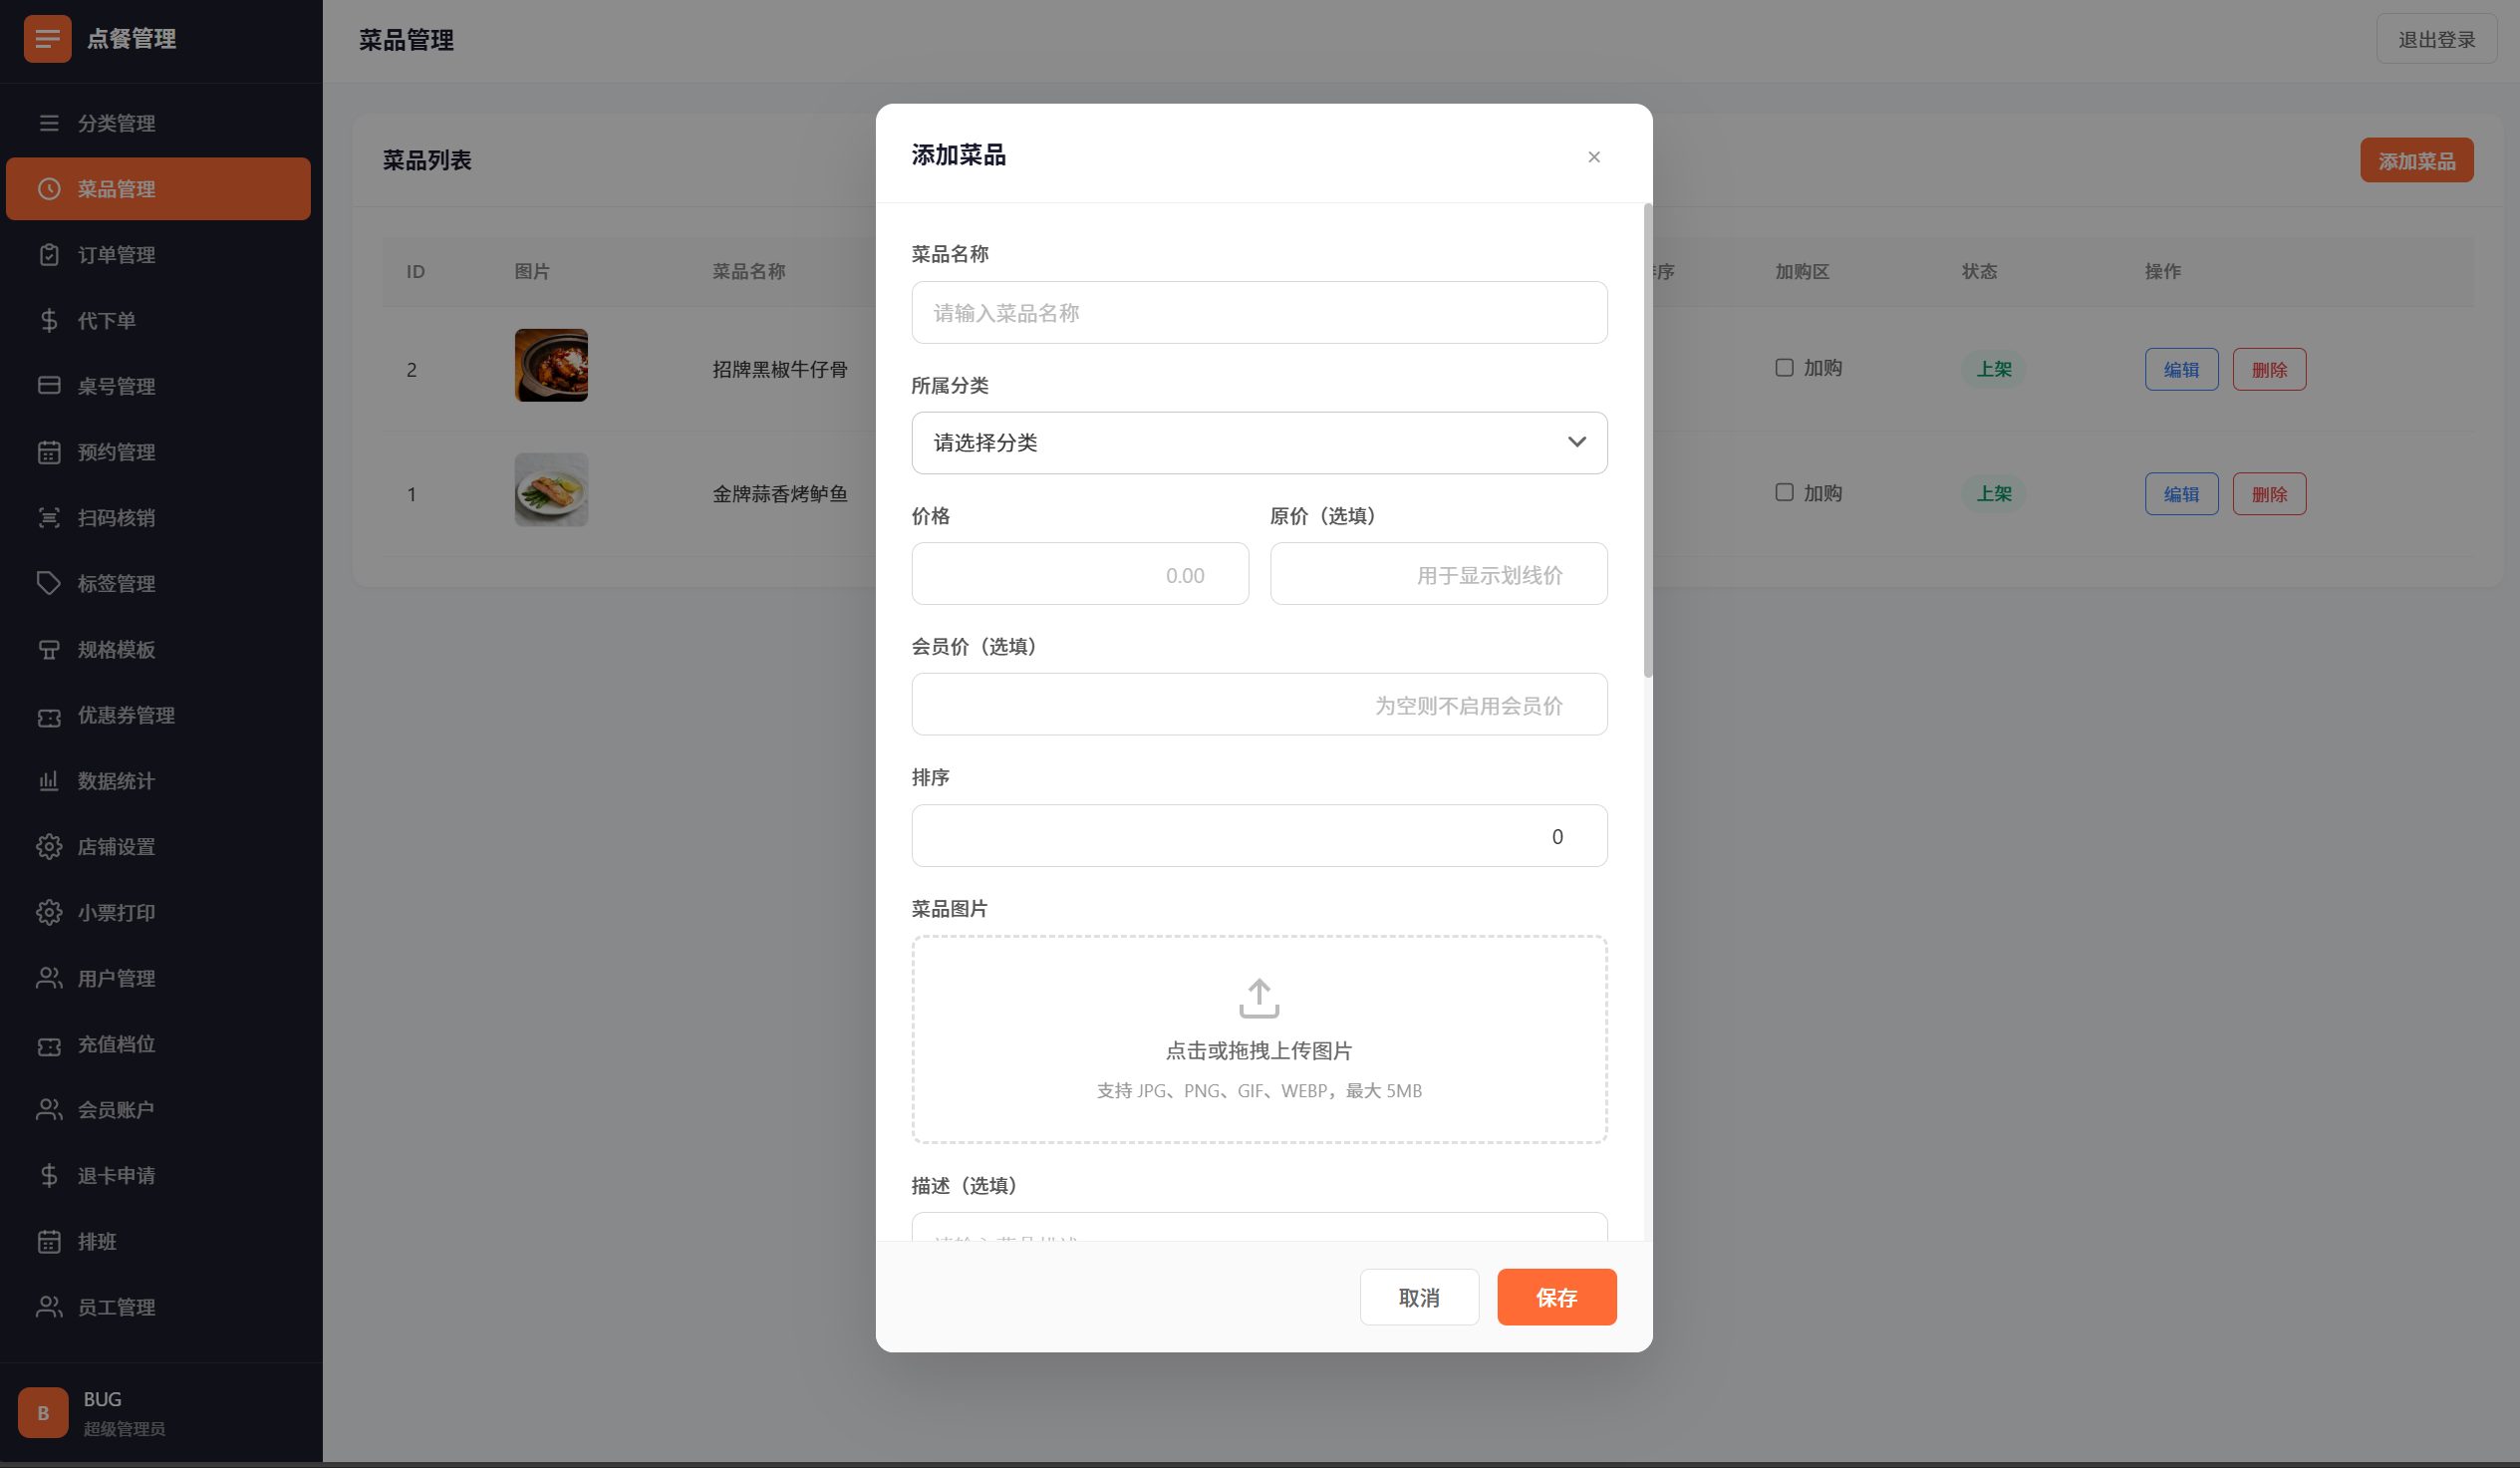Go to 会员账户 menu item

click(116, 1110)
